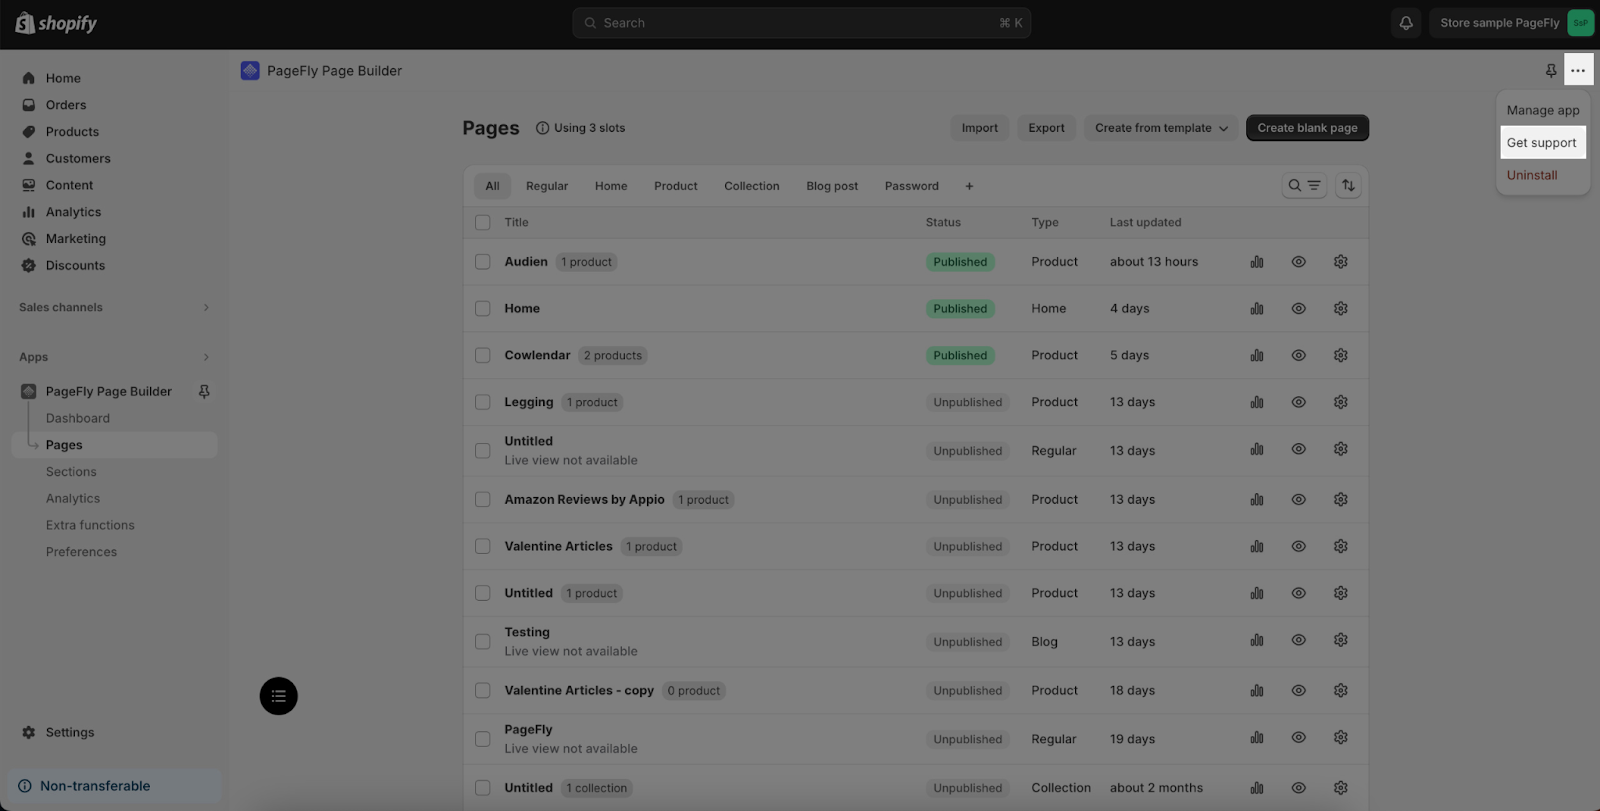Switch to the Password tab
Image resolution: width=1600 pixels, height=811 pixels.
coord(912,186)
